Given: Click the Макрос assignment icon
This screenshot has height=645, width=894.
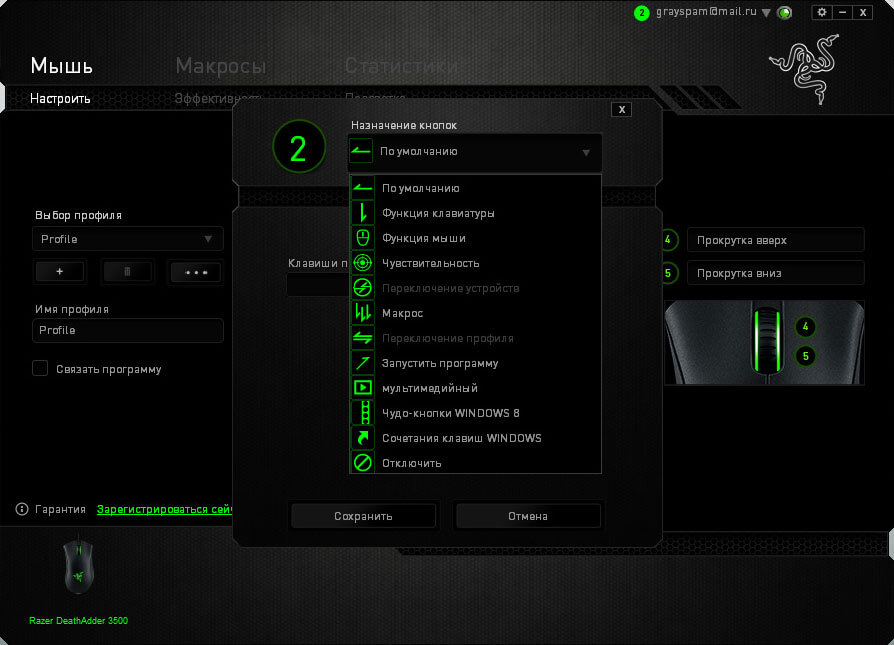Looking at the screenshot, I should [362, 312].
